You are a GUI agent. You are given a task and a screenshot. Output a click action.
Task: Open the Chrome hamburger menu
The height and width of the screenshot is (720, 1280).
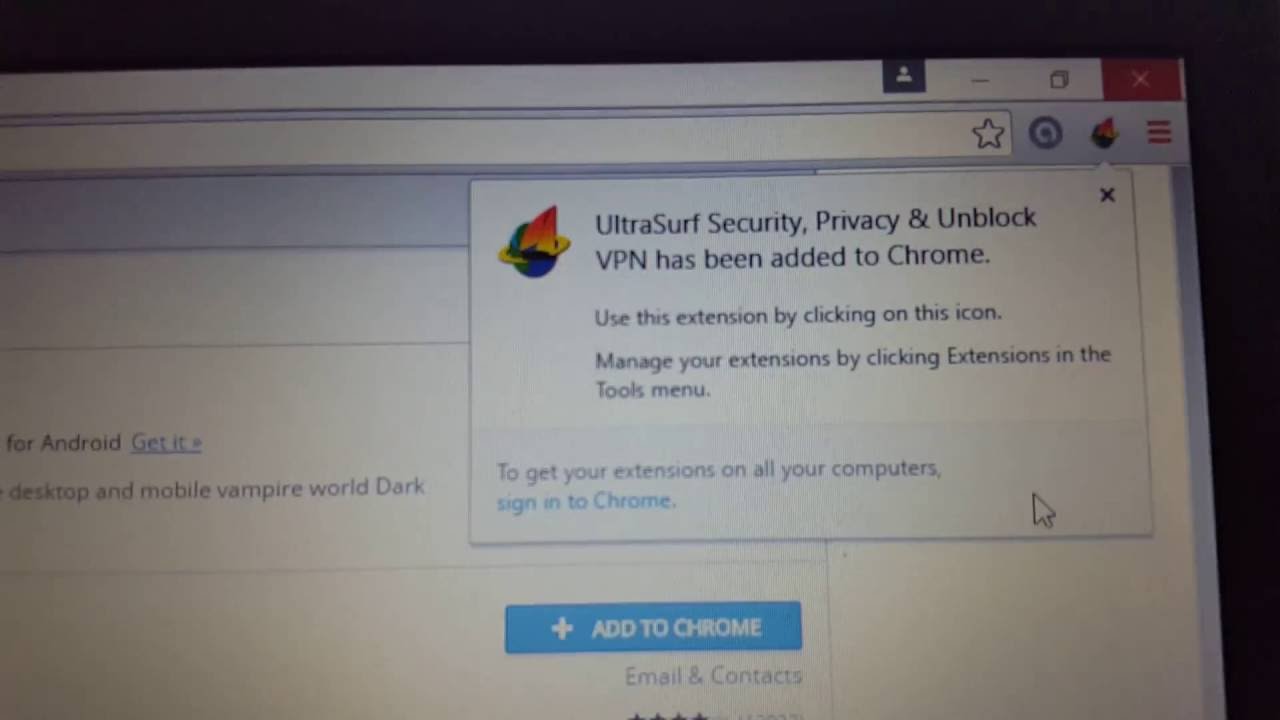coord(1159,132)
